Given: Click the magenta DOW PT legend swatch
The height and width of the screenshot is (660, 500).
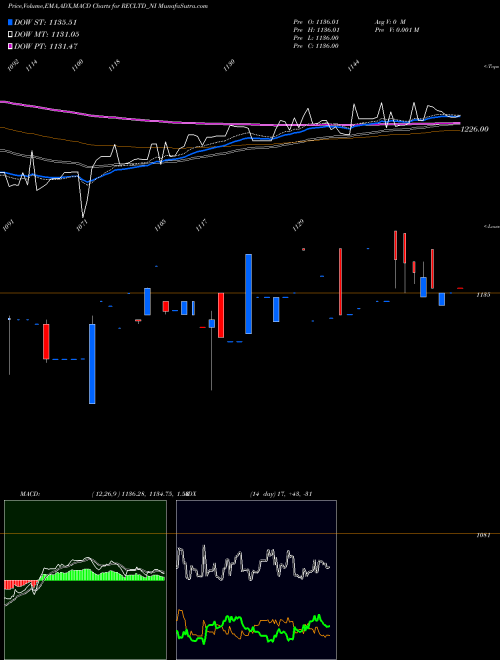Looking at the screenshot, I should pyautogui.click(x=10, y=46).
